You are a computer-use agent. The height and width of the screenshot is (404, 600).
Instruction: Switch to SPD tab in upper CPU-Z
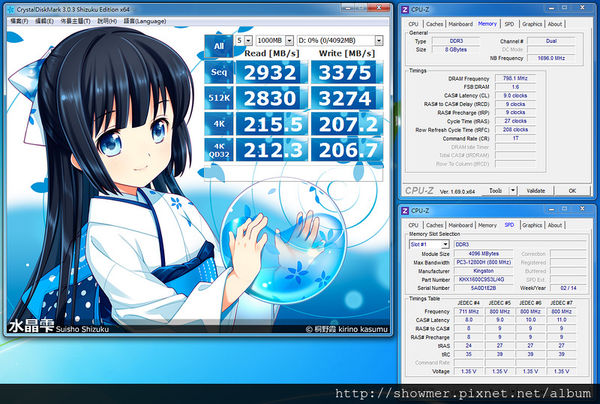[x=509, y=24]
